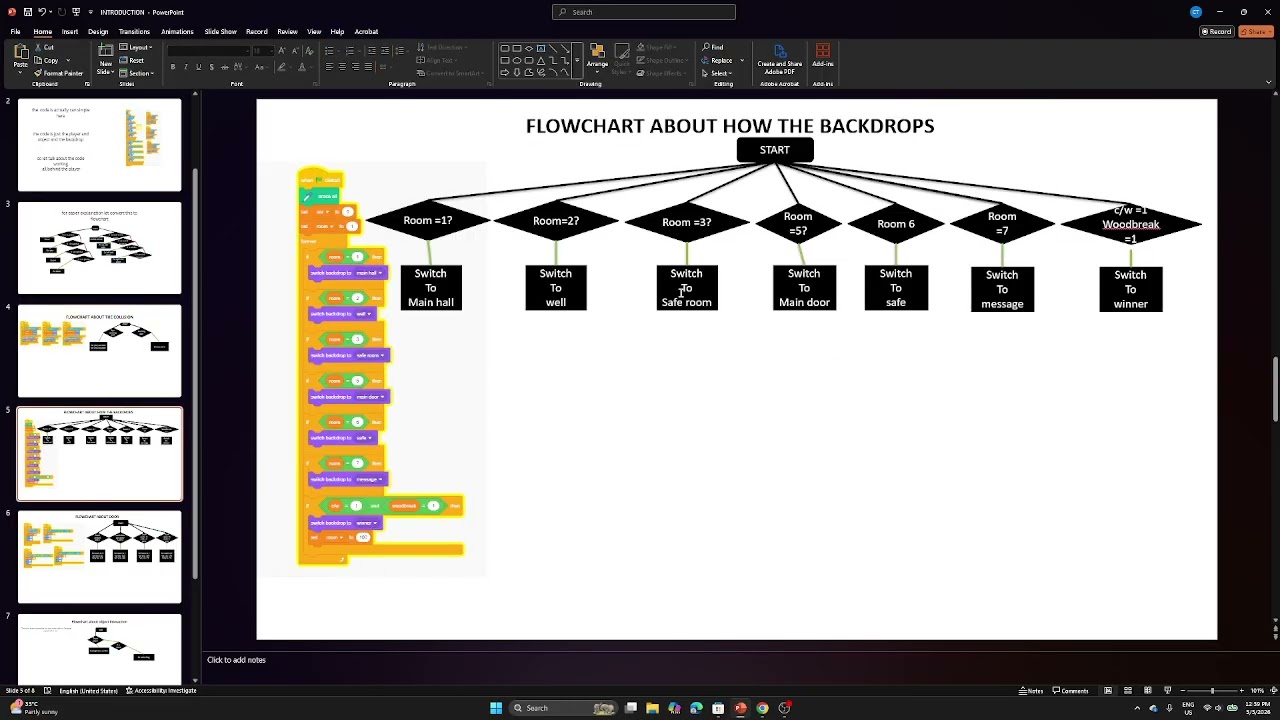Start Slide Show from status bar
The image size is (1280, 720).
pyautogui.click(x=1167, y=691)
